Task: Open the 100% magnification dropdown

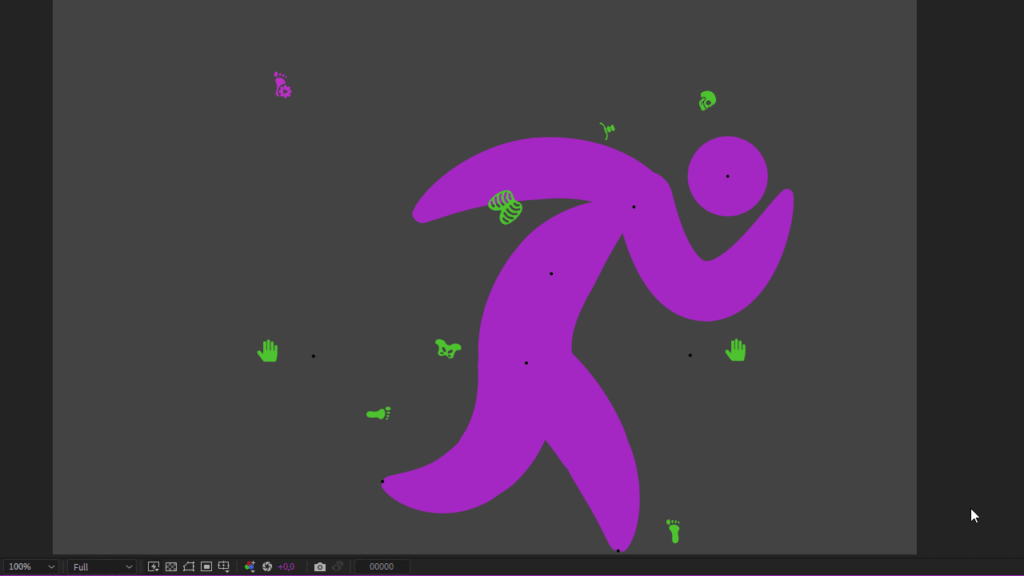Action: 32,567
